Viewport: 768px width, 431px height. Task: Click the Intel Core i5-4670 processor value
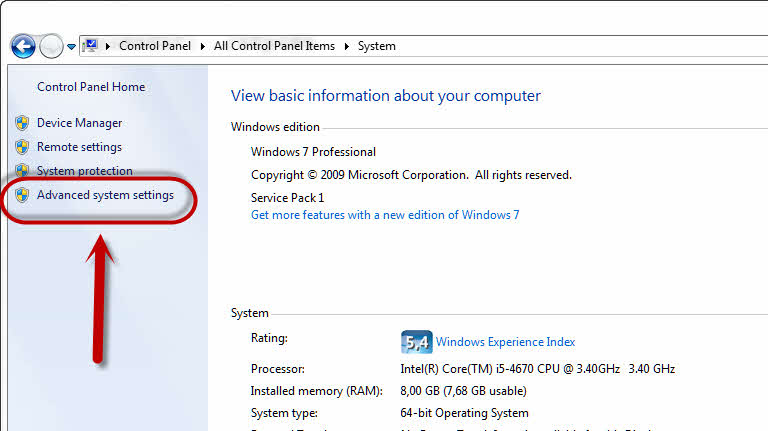pyautogui.click(x=537, y=369)
